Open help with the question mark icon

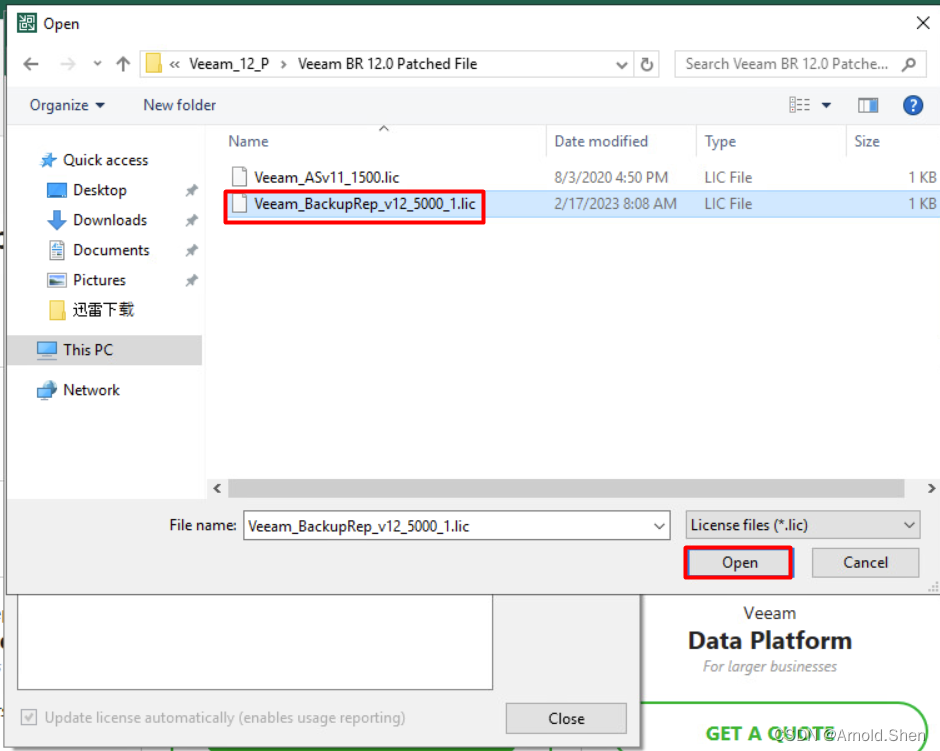click(x=912, y=105)
